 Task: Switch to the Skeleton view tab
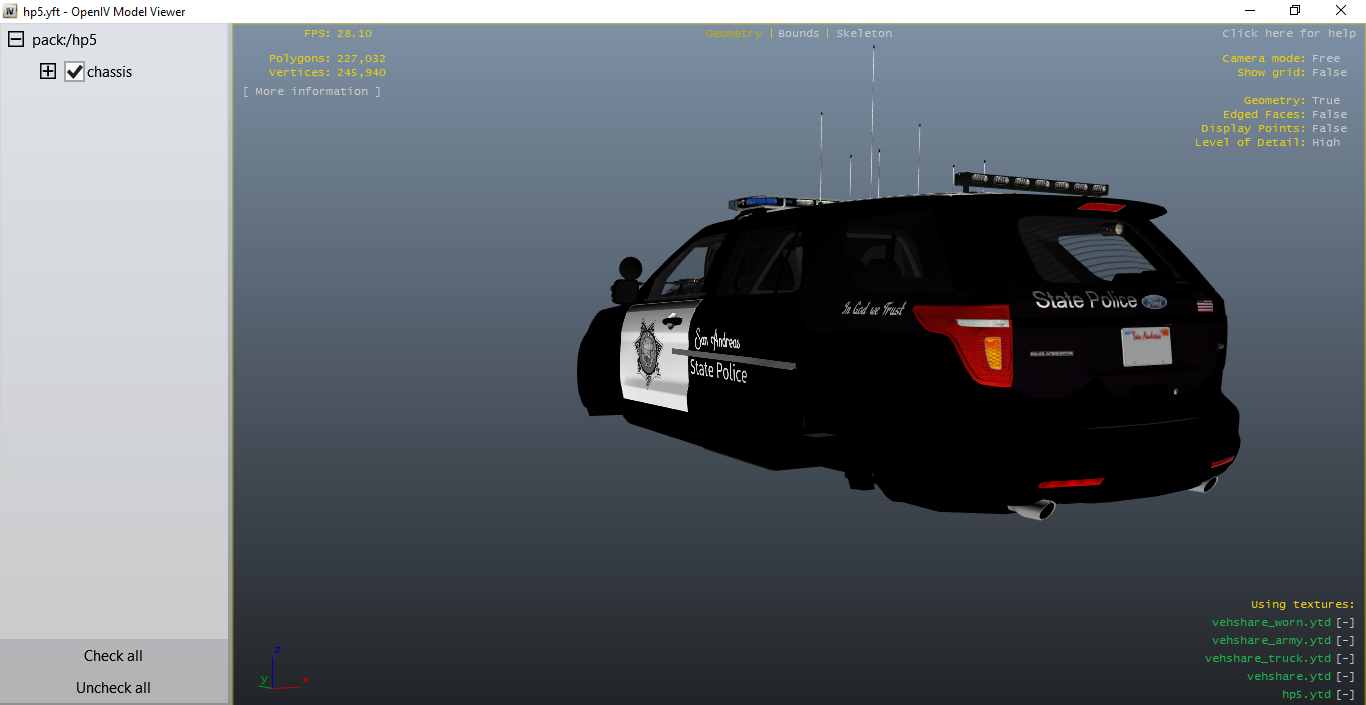pos(864,34)
